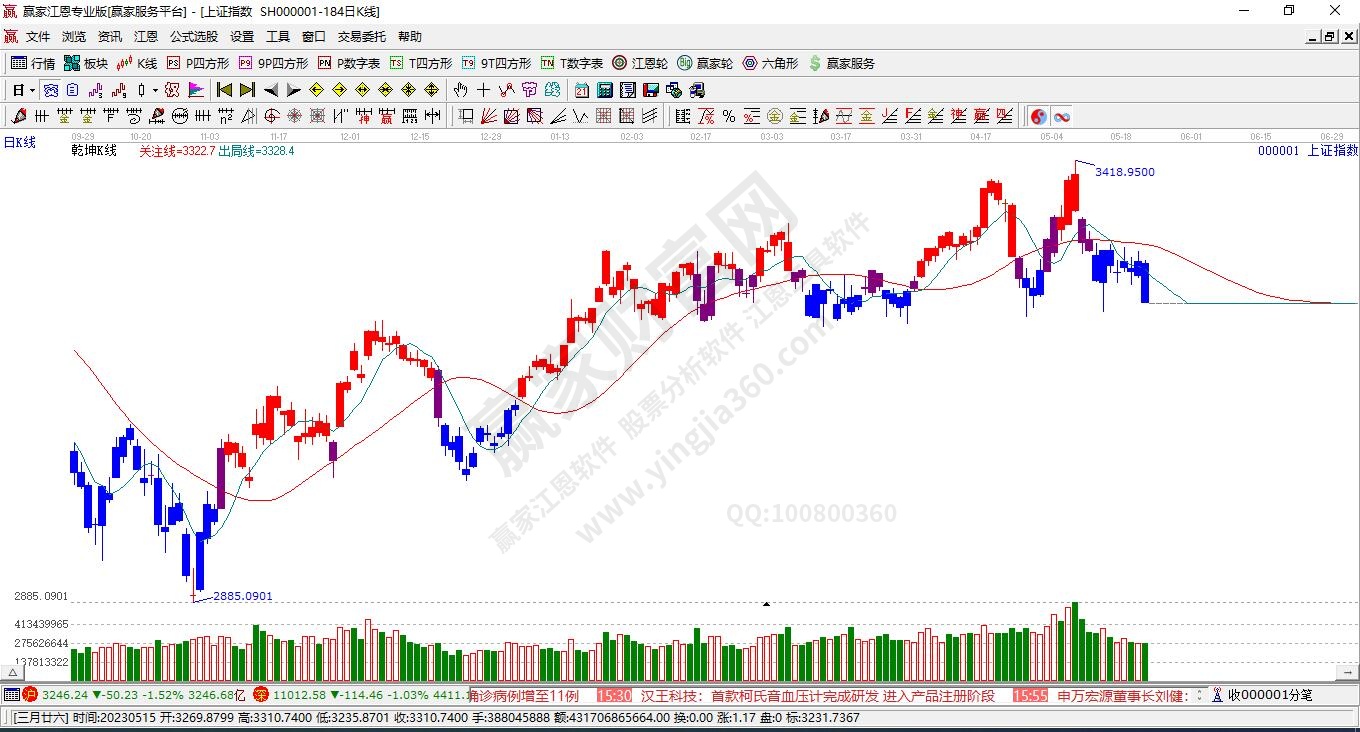Open the calculator icon in toolbar

tap(604, 90)
